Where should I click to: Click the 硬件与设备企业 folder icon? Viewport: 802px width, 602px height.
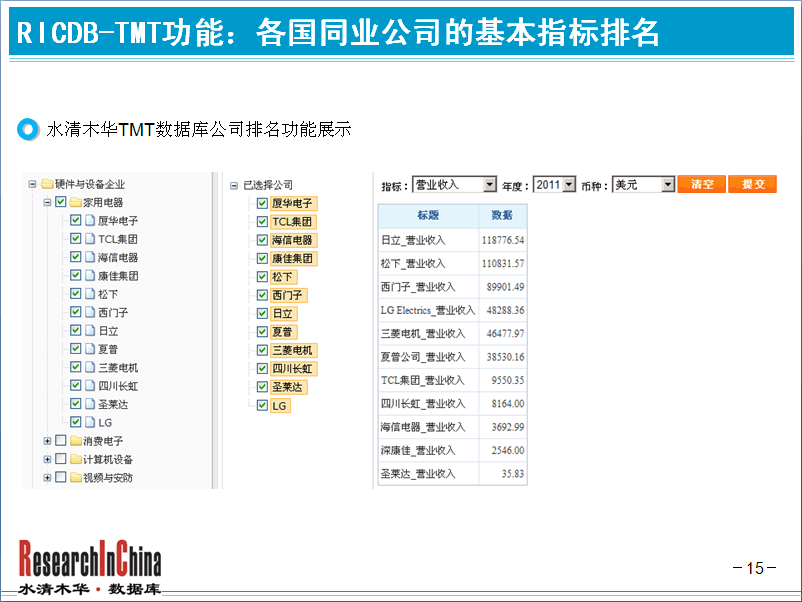coord(47,184)
